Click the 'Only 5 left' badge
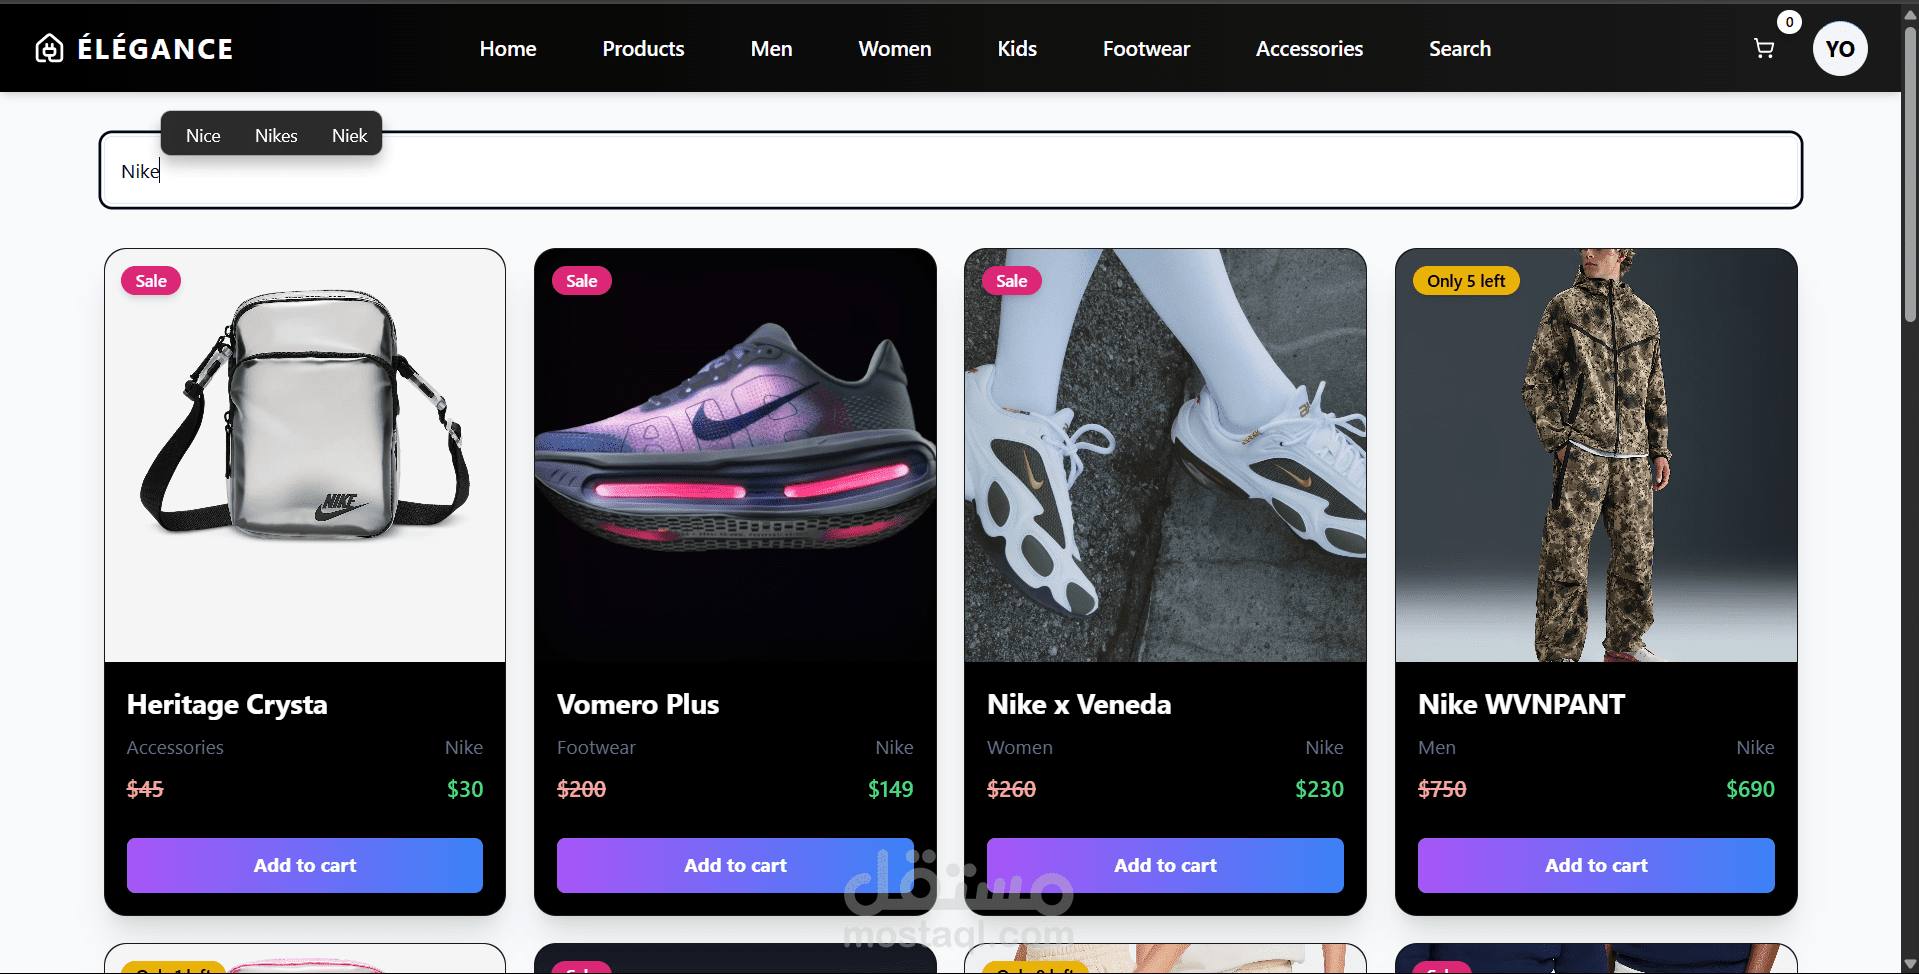Image resolution: width=1919 pixels, height=974 pixels. click(x=1466, y=281)
